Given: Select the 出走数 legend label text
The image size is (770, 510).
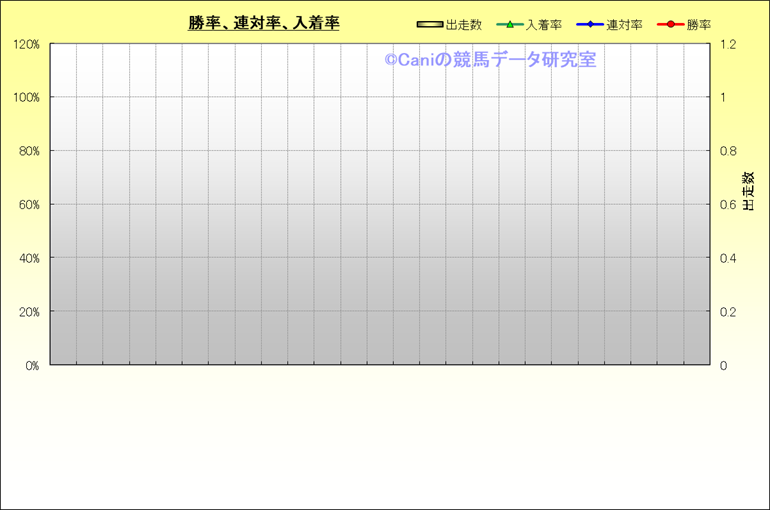Looking at the screenshot, I should point(463,25).
